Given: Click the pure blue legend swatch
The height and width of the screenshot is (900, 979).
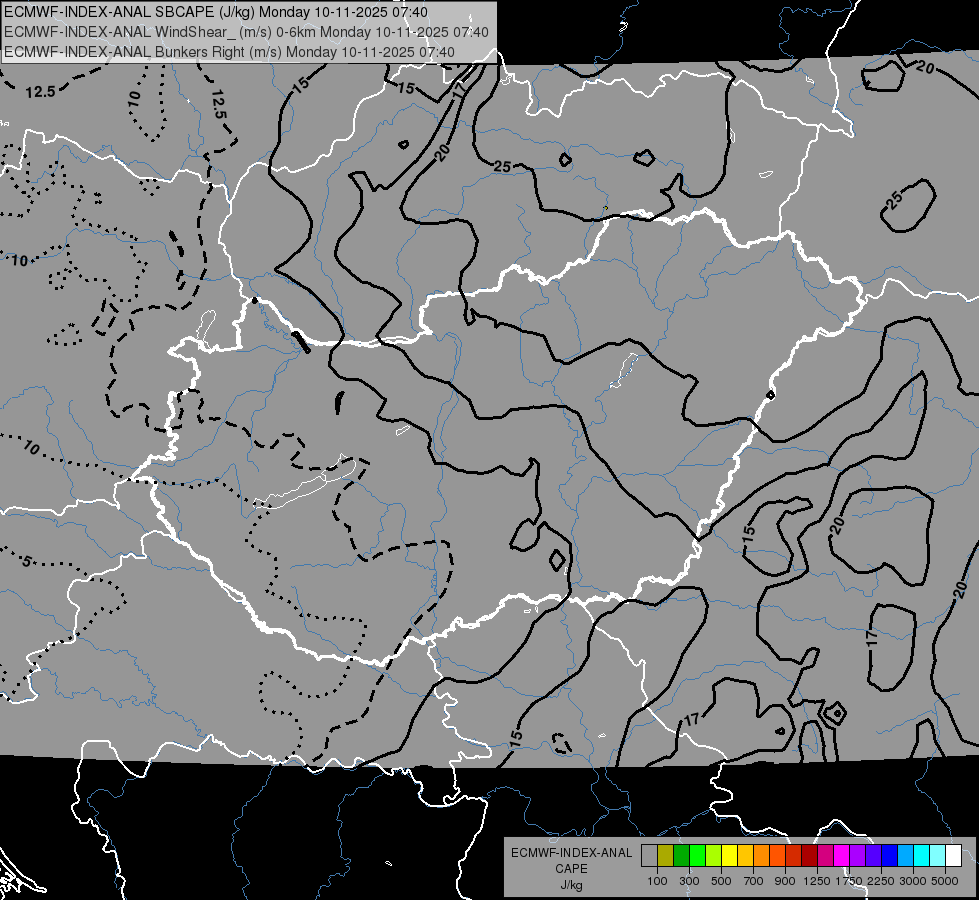Looking at the screenshot, I should (x=890, y=856).
